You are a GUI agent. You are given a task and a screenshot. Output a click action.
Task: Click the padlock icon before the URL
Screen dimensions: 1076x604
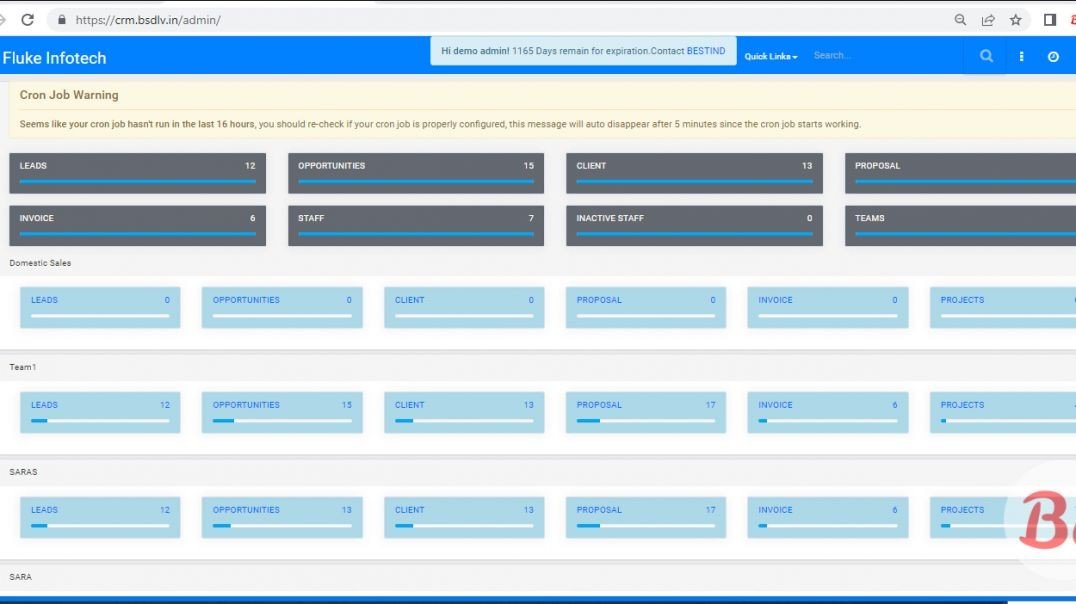point(61,19)
